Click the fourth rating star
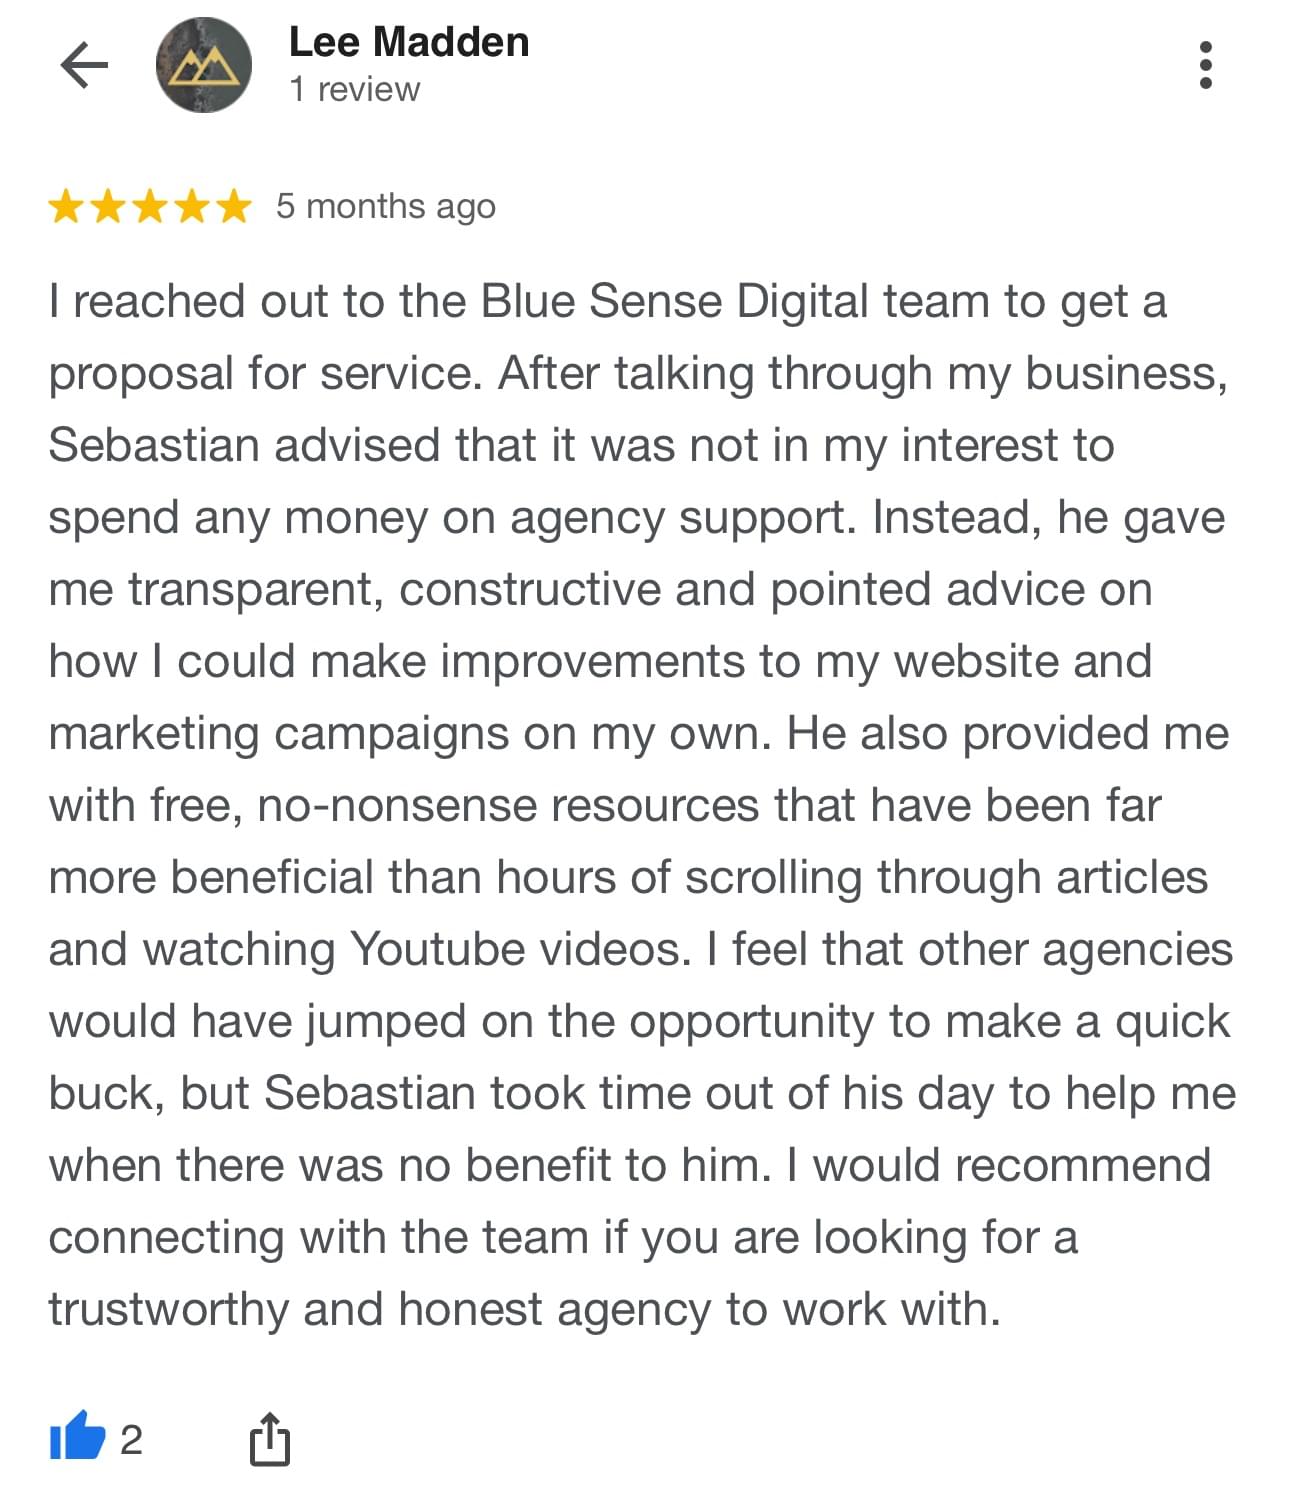Image resolution: width=1290 pixels, height=1488 pixels. [192, 207]
